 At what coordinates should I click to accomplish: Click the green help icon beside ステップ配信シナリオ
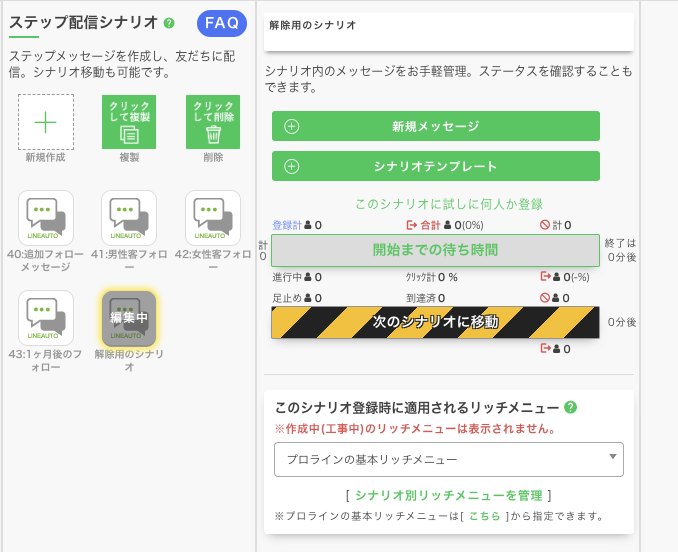coord(169,23)
